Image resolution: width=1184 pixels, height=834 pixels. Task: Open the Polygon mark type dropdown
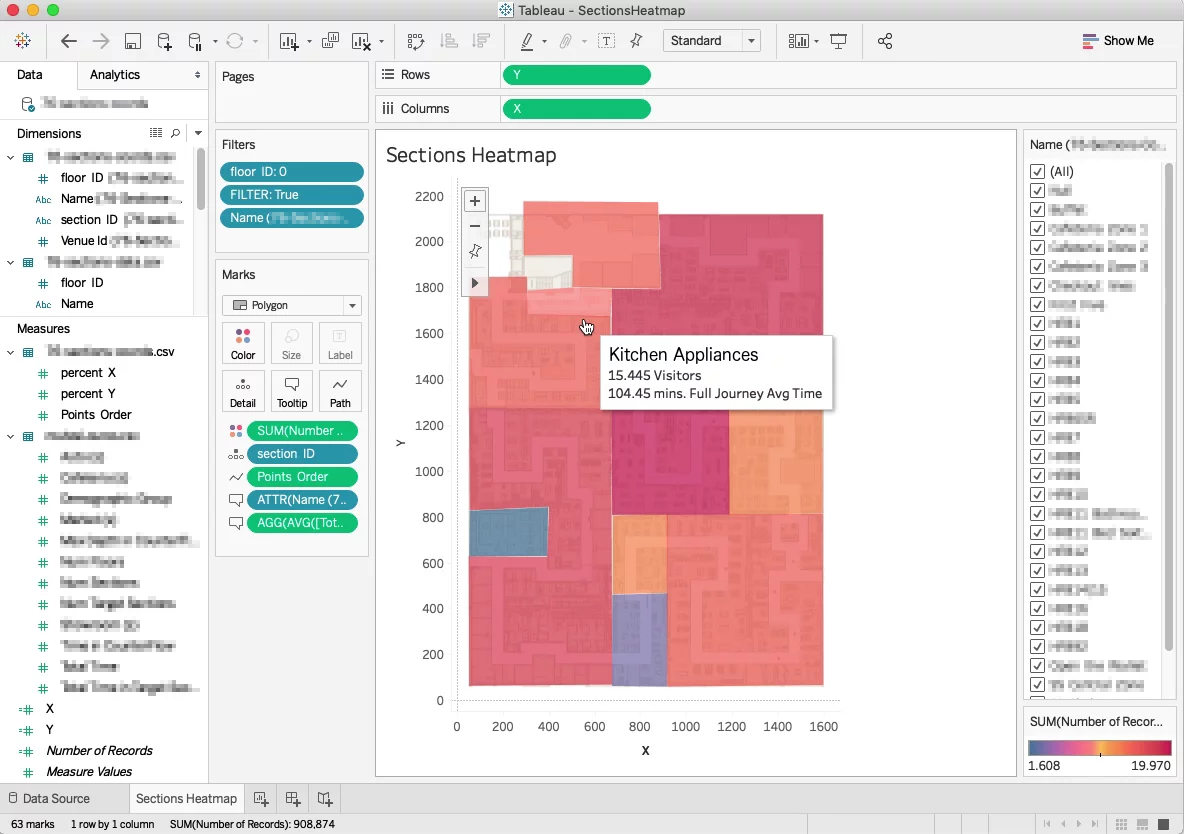(291, 305)
